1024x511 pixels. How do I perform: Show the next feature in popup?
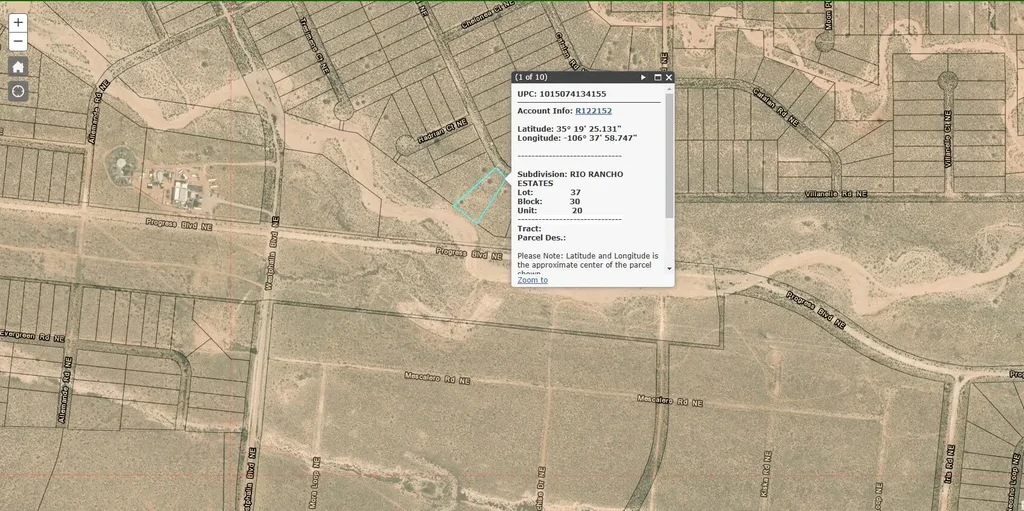pyautogui.click(x=643, y=77)
